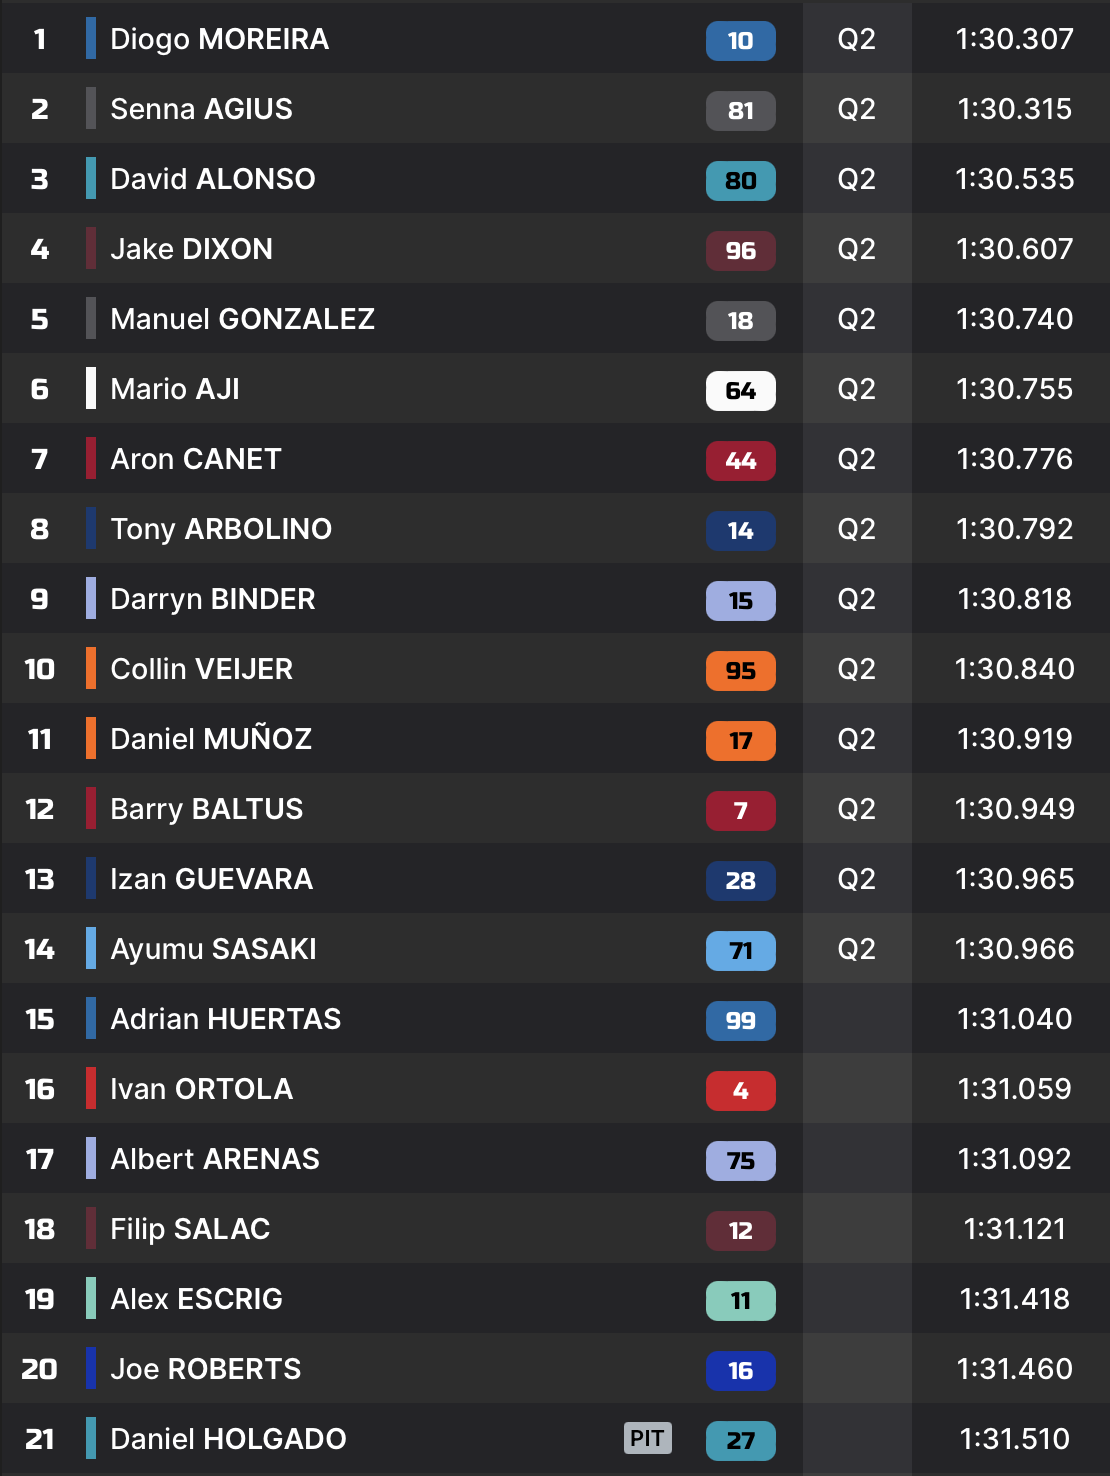Click the orange color bar beside Daniel Muñoz

[x=91, y=739]
